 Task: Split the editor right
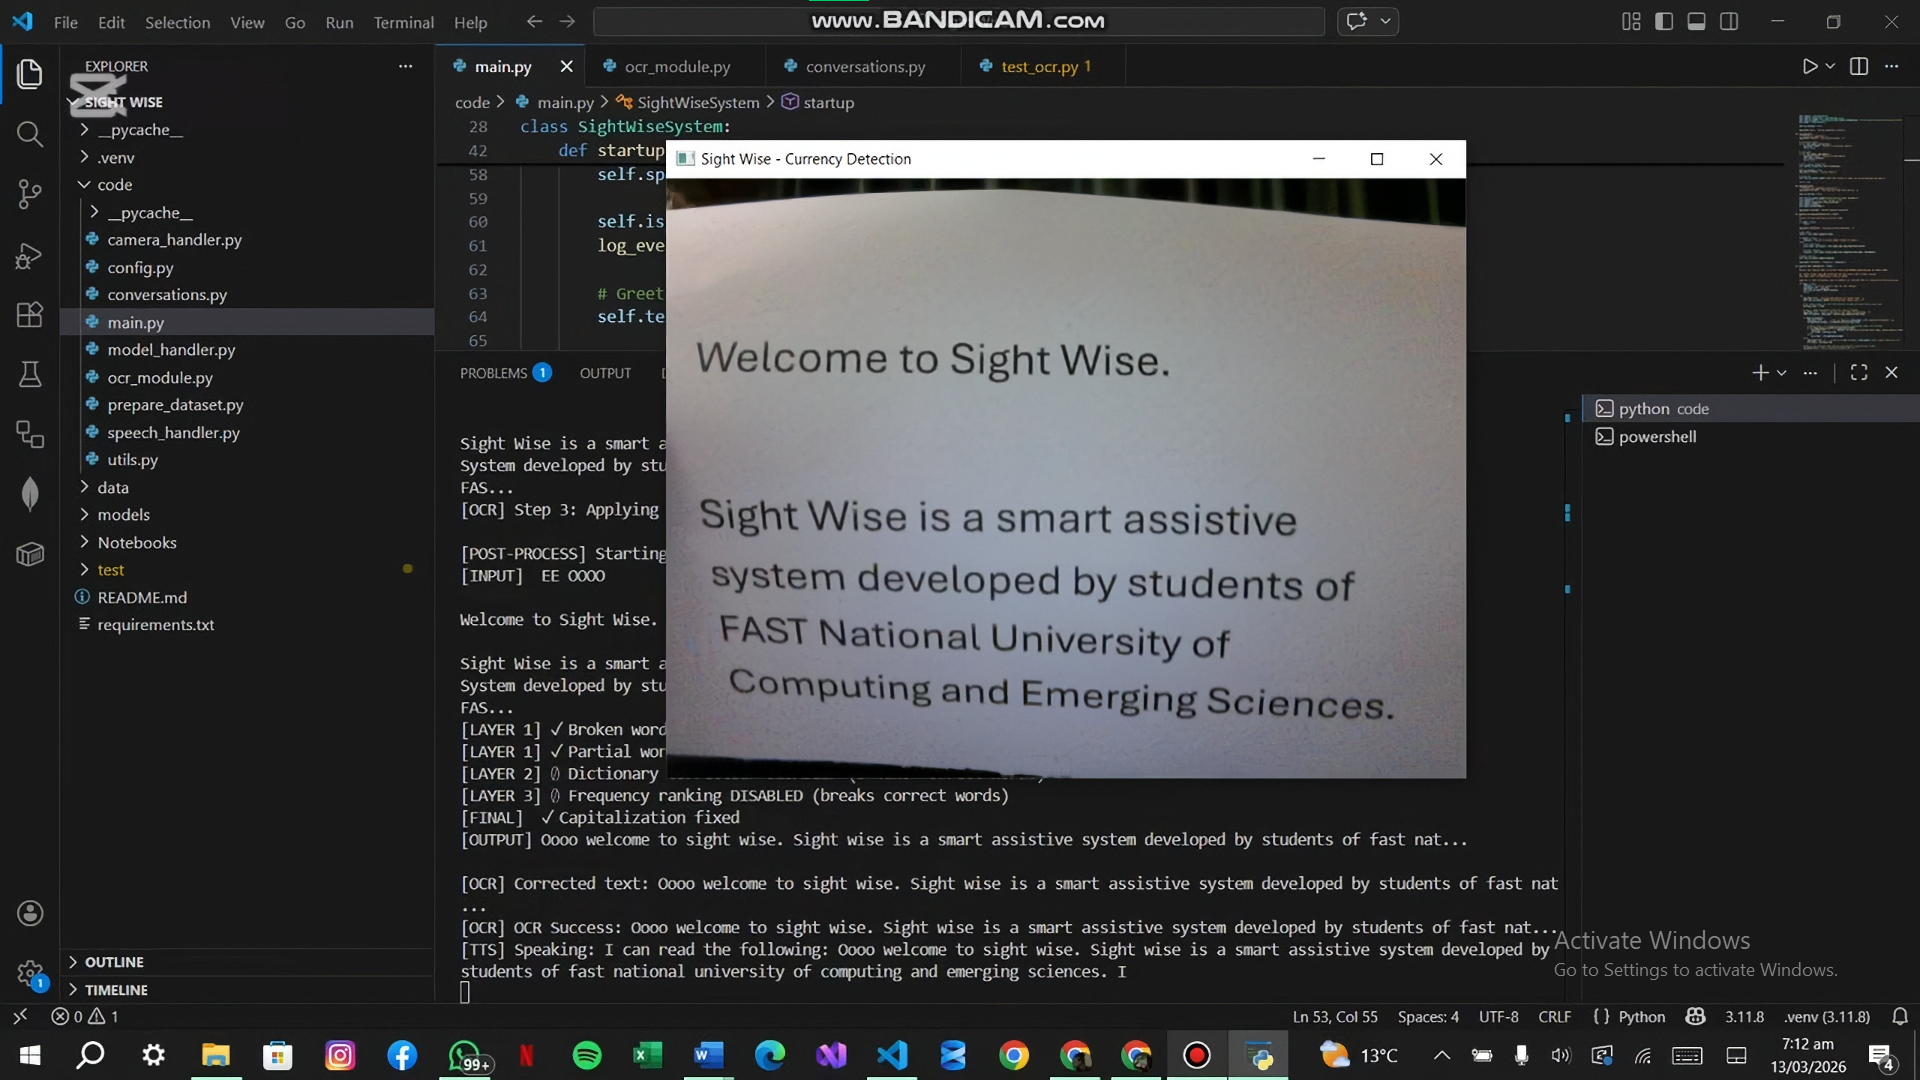[x=1859, y=67]
